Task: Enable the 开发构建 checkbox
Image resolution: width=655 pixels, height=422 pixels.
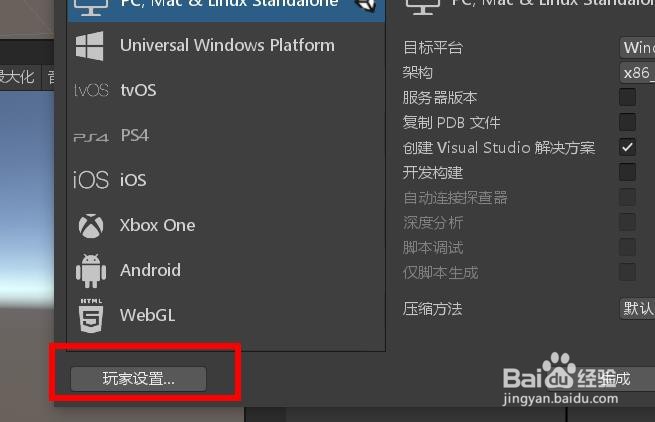Action: [x=627, y=172]
